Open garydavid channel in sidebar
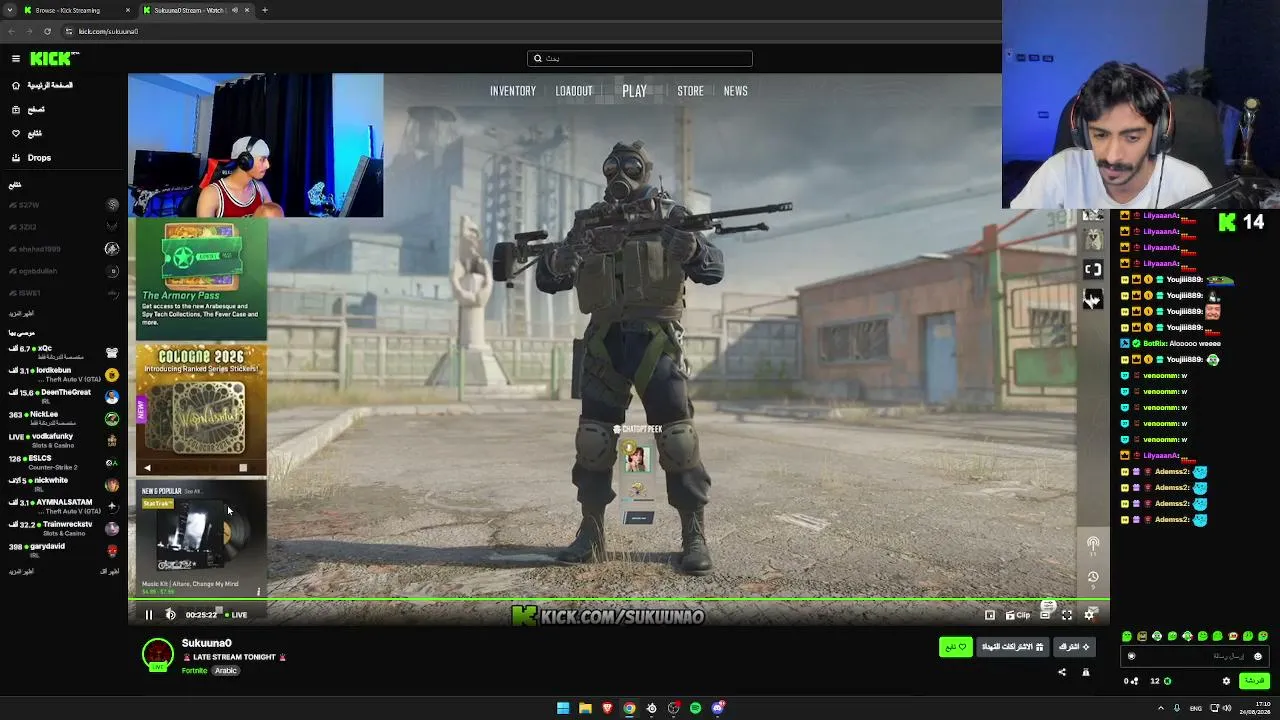 coord(62,550)
